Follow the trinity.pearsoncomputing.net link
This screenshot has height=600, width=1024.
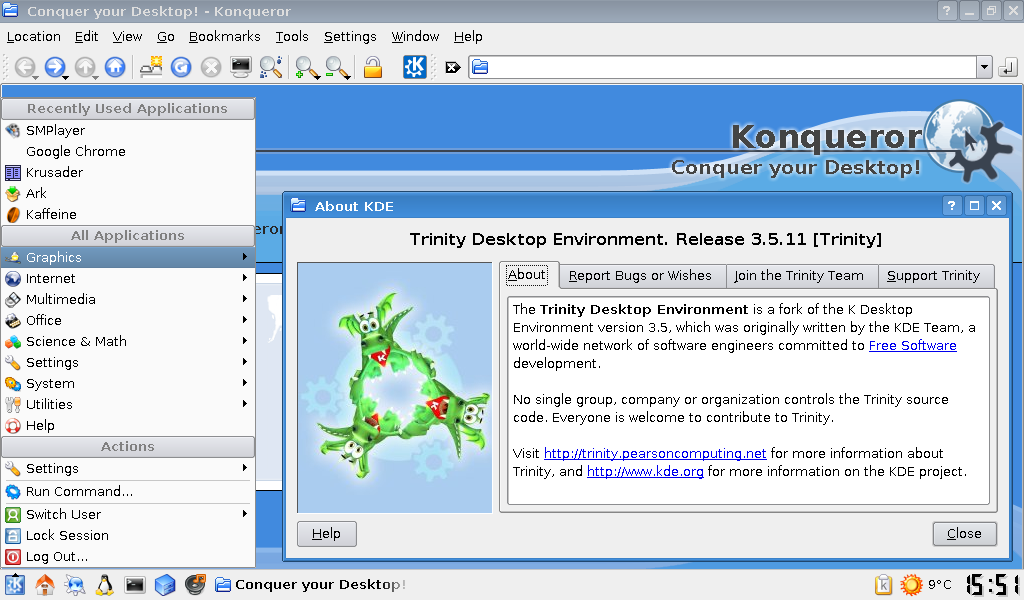pyautogui.click(x=655, y=453)
